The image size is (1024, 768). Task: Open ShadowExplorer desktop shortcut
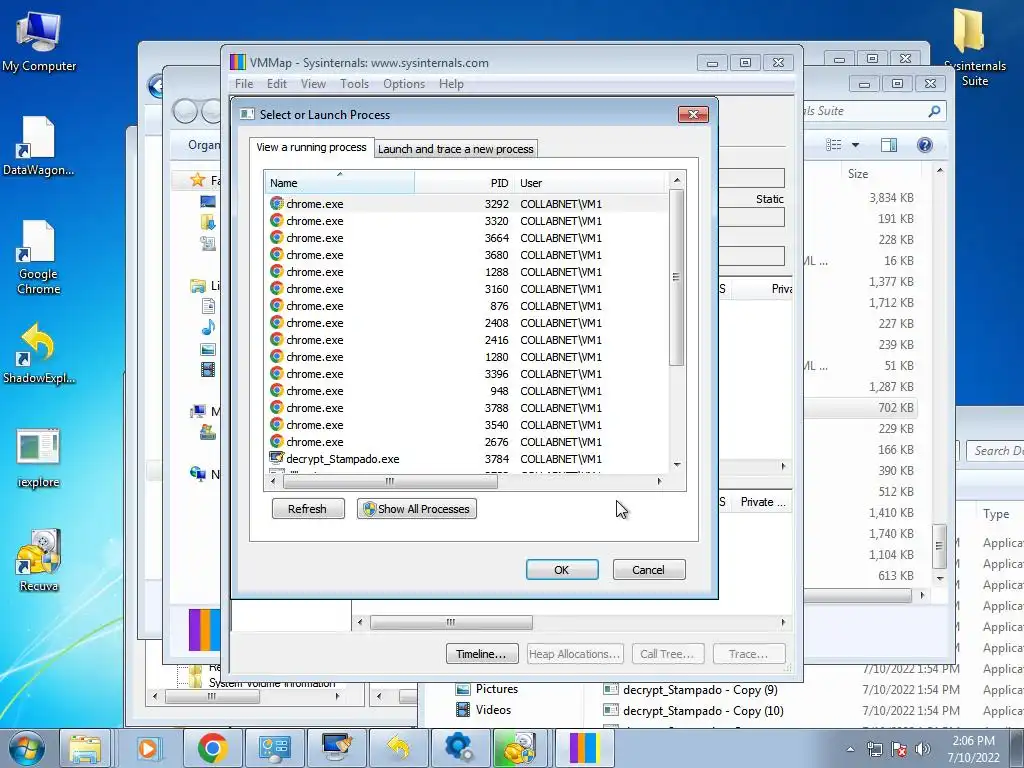39,353
